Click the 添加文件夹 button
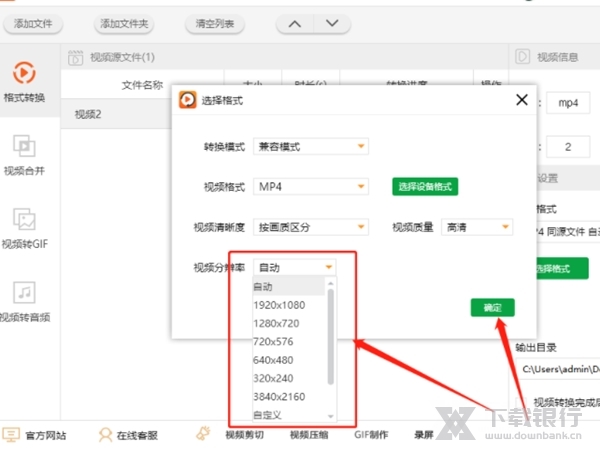600x449 pixels. 124,24
